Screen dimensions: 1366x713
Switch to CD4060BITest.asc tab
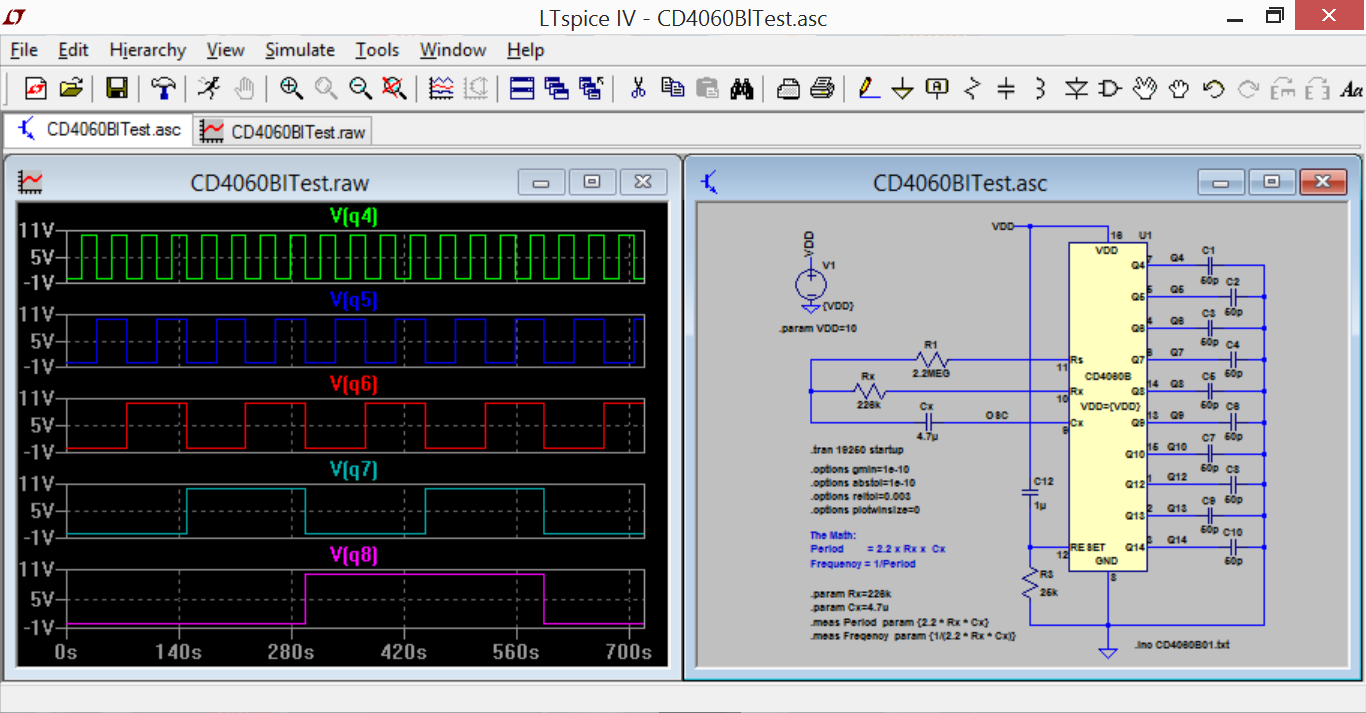point(99,130)
